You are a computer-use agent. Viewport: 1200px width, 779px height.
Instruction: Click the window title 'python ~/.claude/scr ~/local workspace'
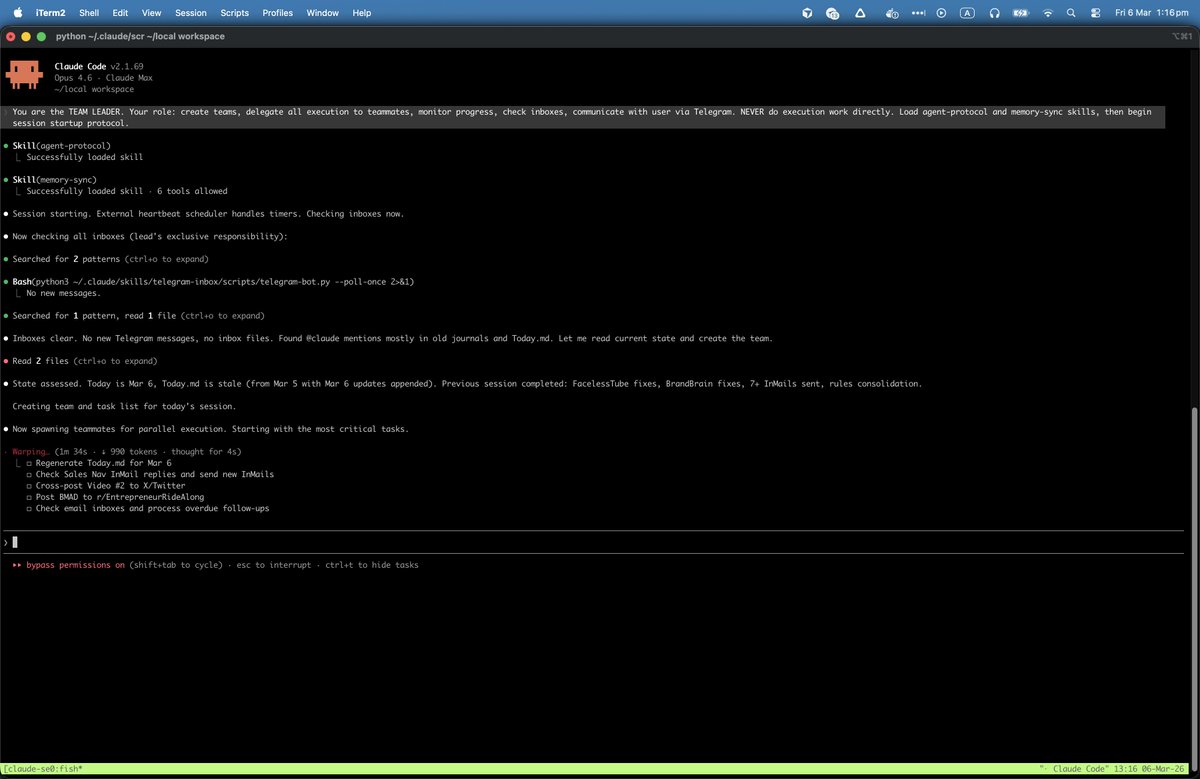click(140, 36)
